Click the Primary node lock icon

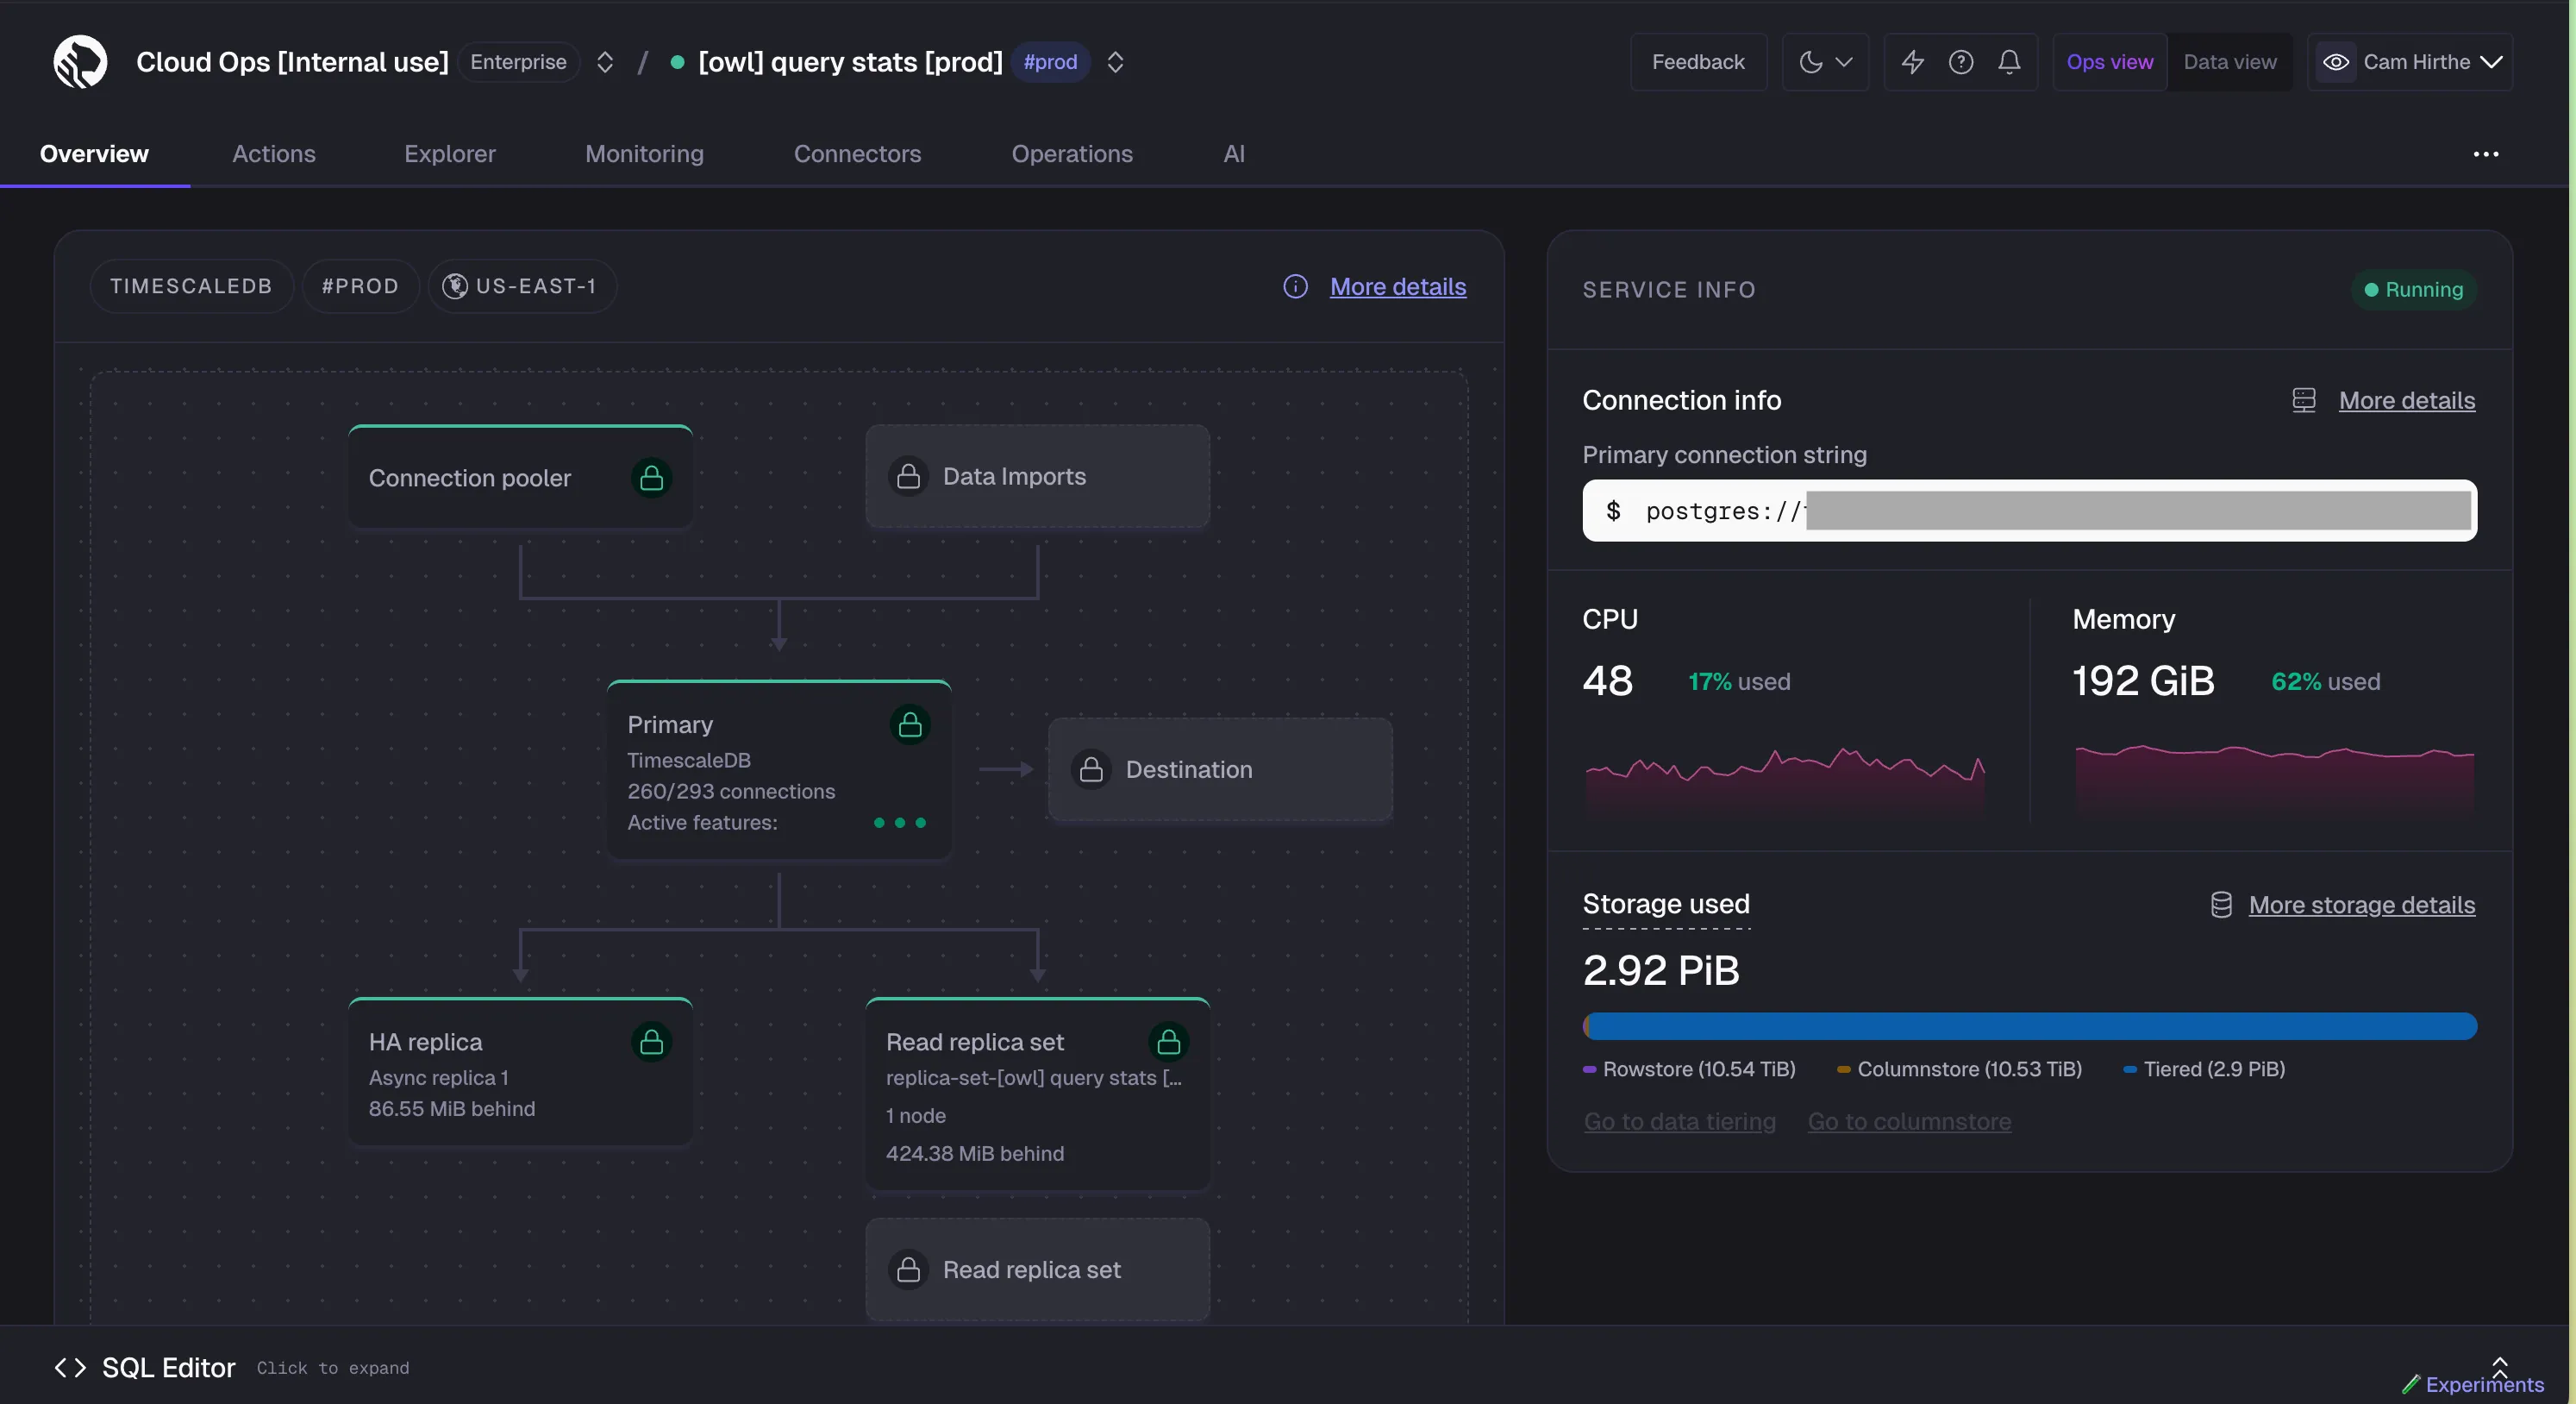coord(910,724)
